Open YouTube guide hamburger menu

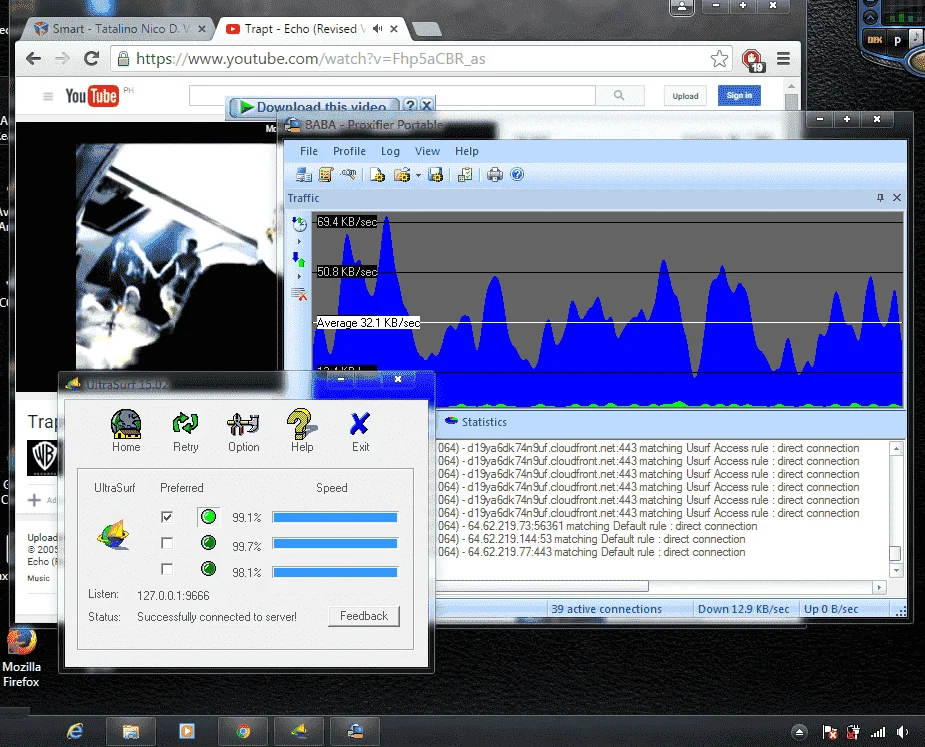pyautogui.click(x=48, y=96)
